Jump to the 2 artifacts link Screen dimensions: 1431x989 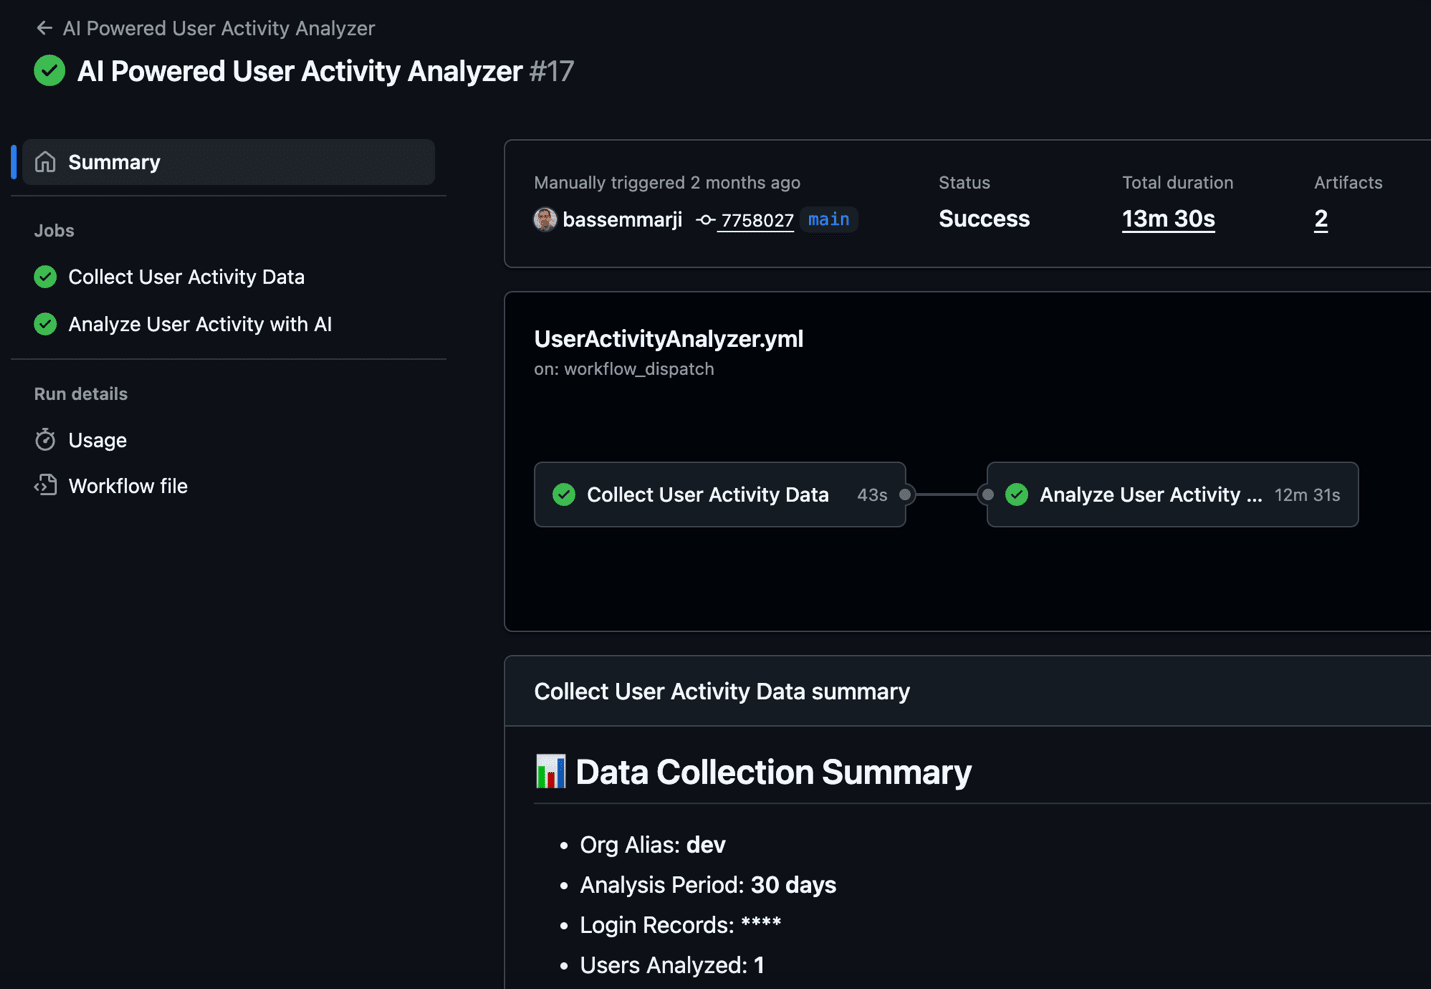1320,219
